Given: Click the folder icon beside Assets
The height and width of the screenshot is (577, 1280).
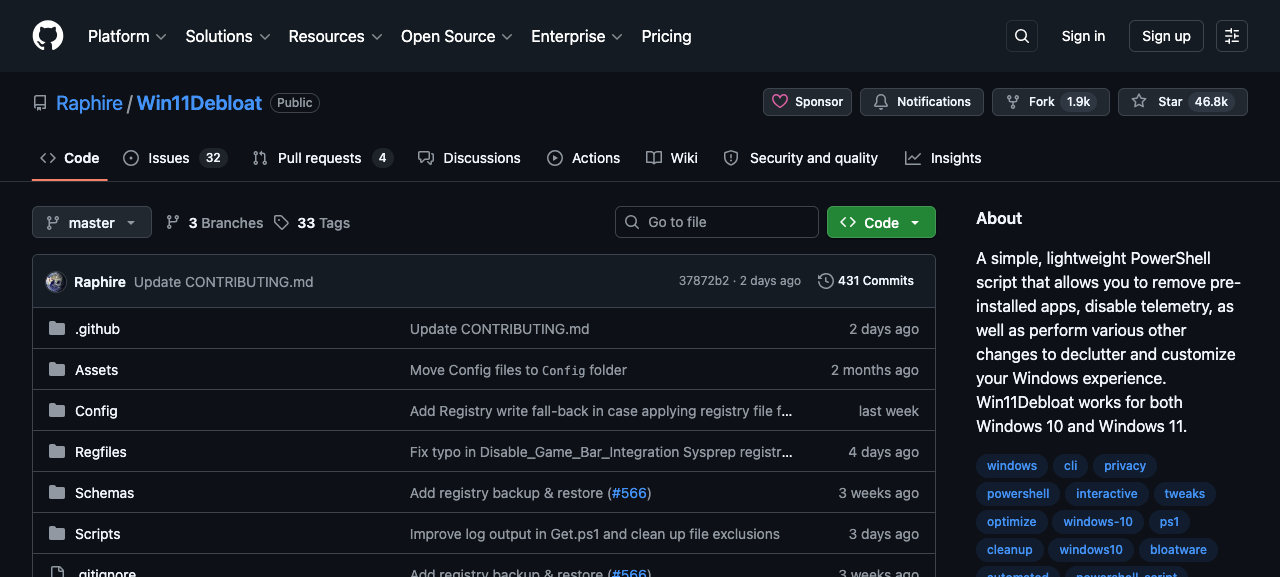Looking at the screenshot, I should [x=57, y=370].
